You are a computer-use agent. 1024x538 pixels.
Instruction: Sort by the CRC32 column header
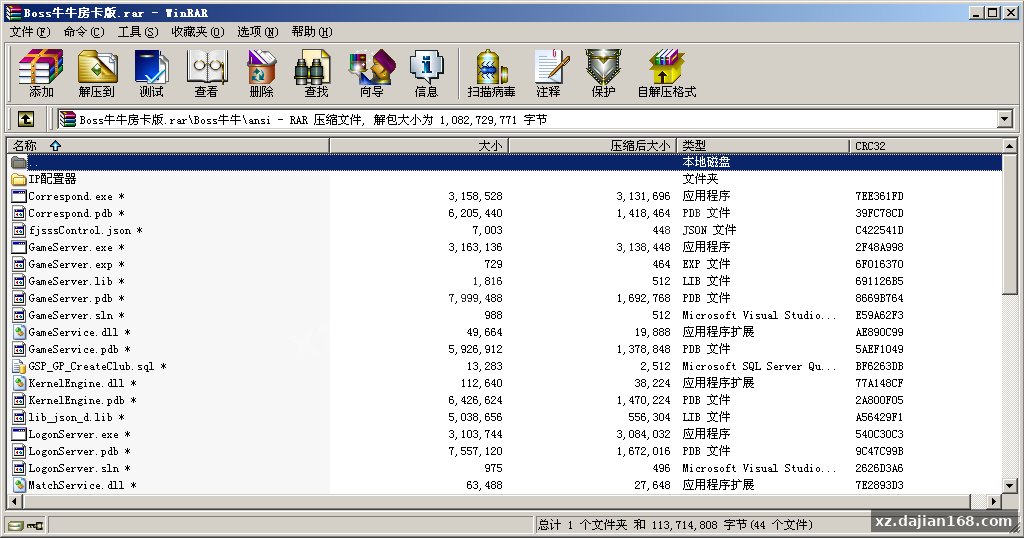pos(926,146)
